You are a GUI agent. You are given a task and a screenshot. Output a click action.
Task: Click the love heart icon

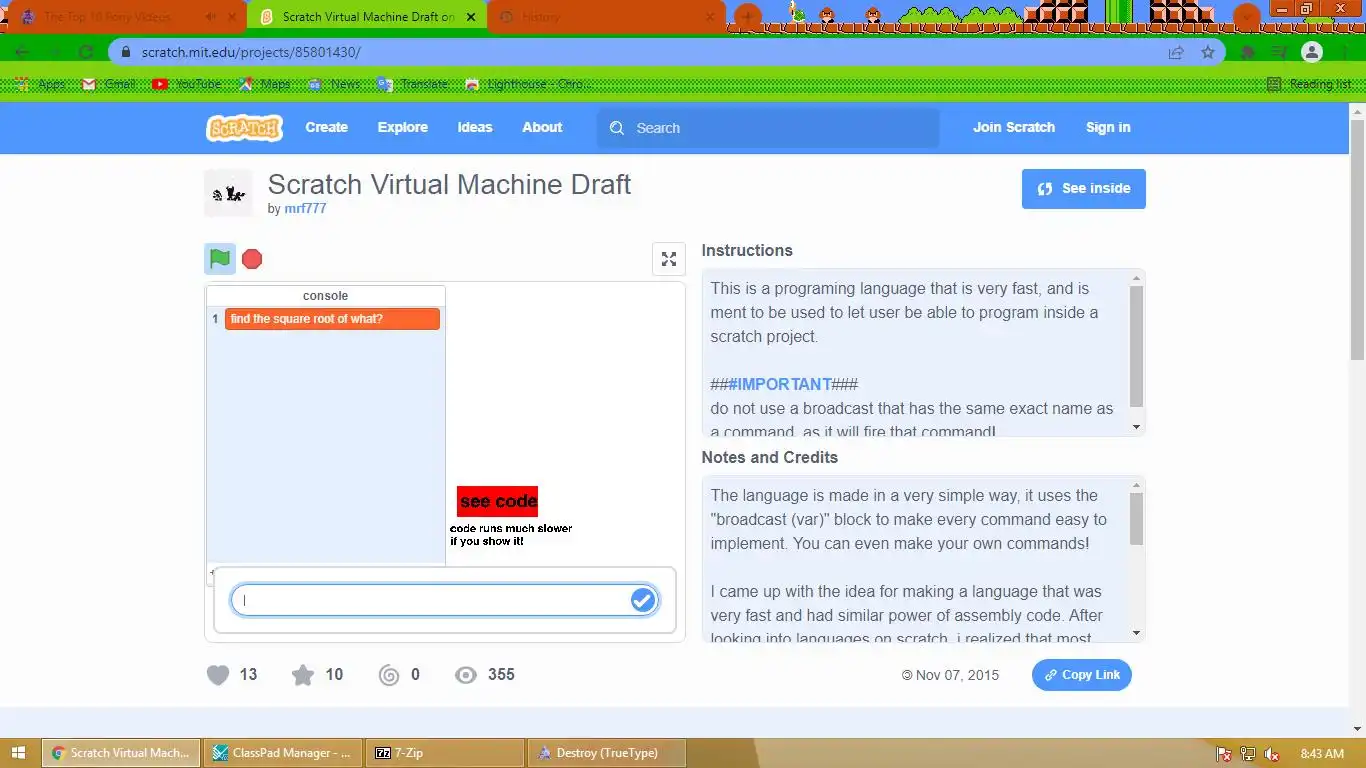click(218, 675)
